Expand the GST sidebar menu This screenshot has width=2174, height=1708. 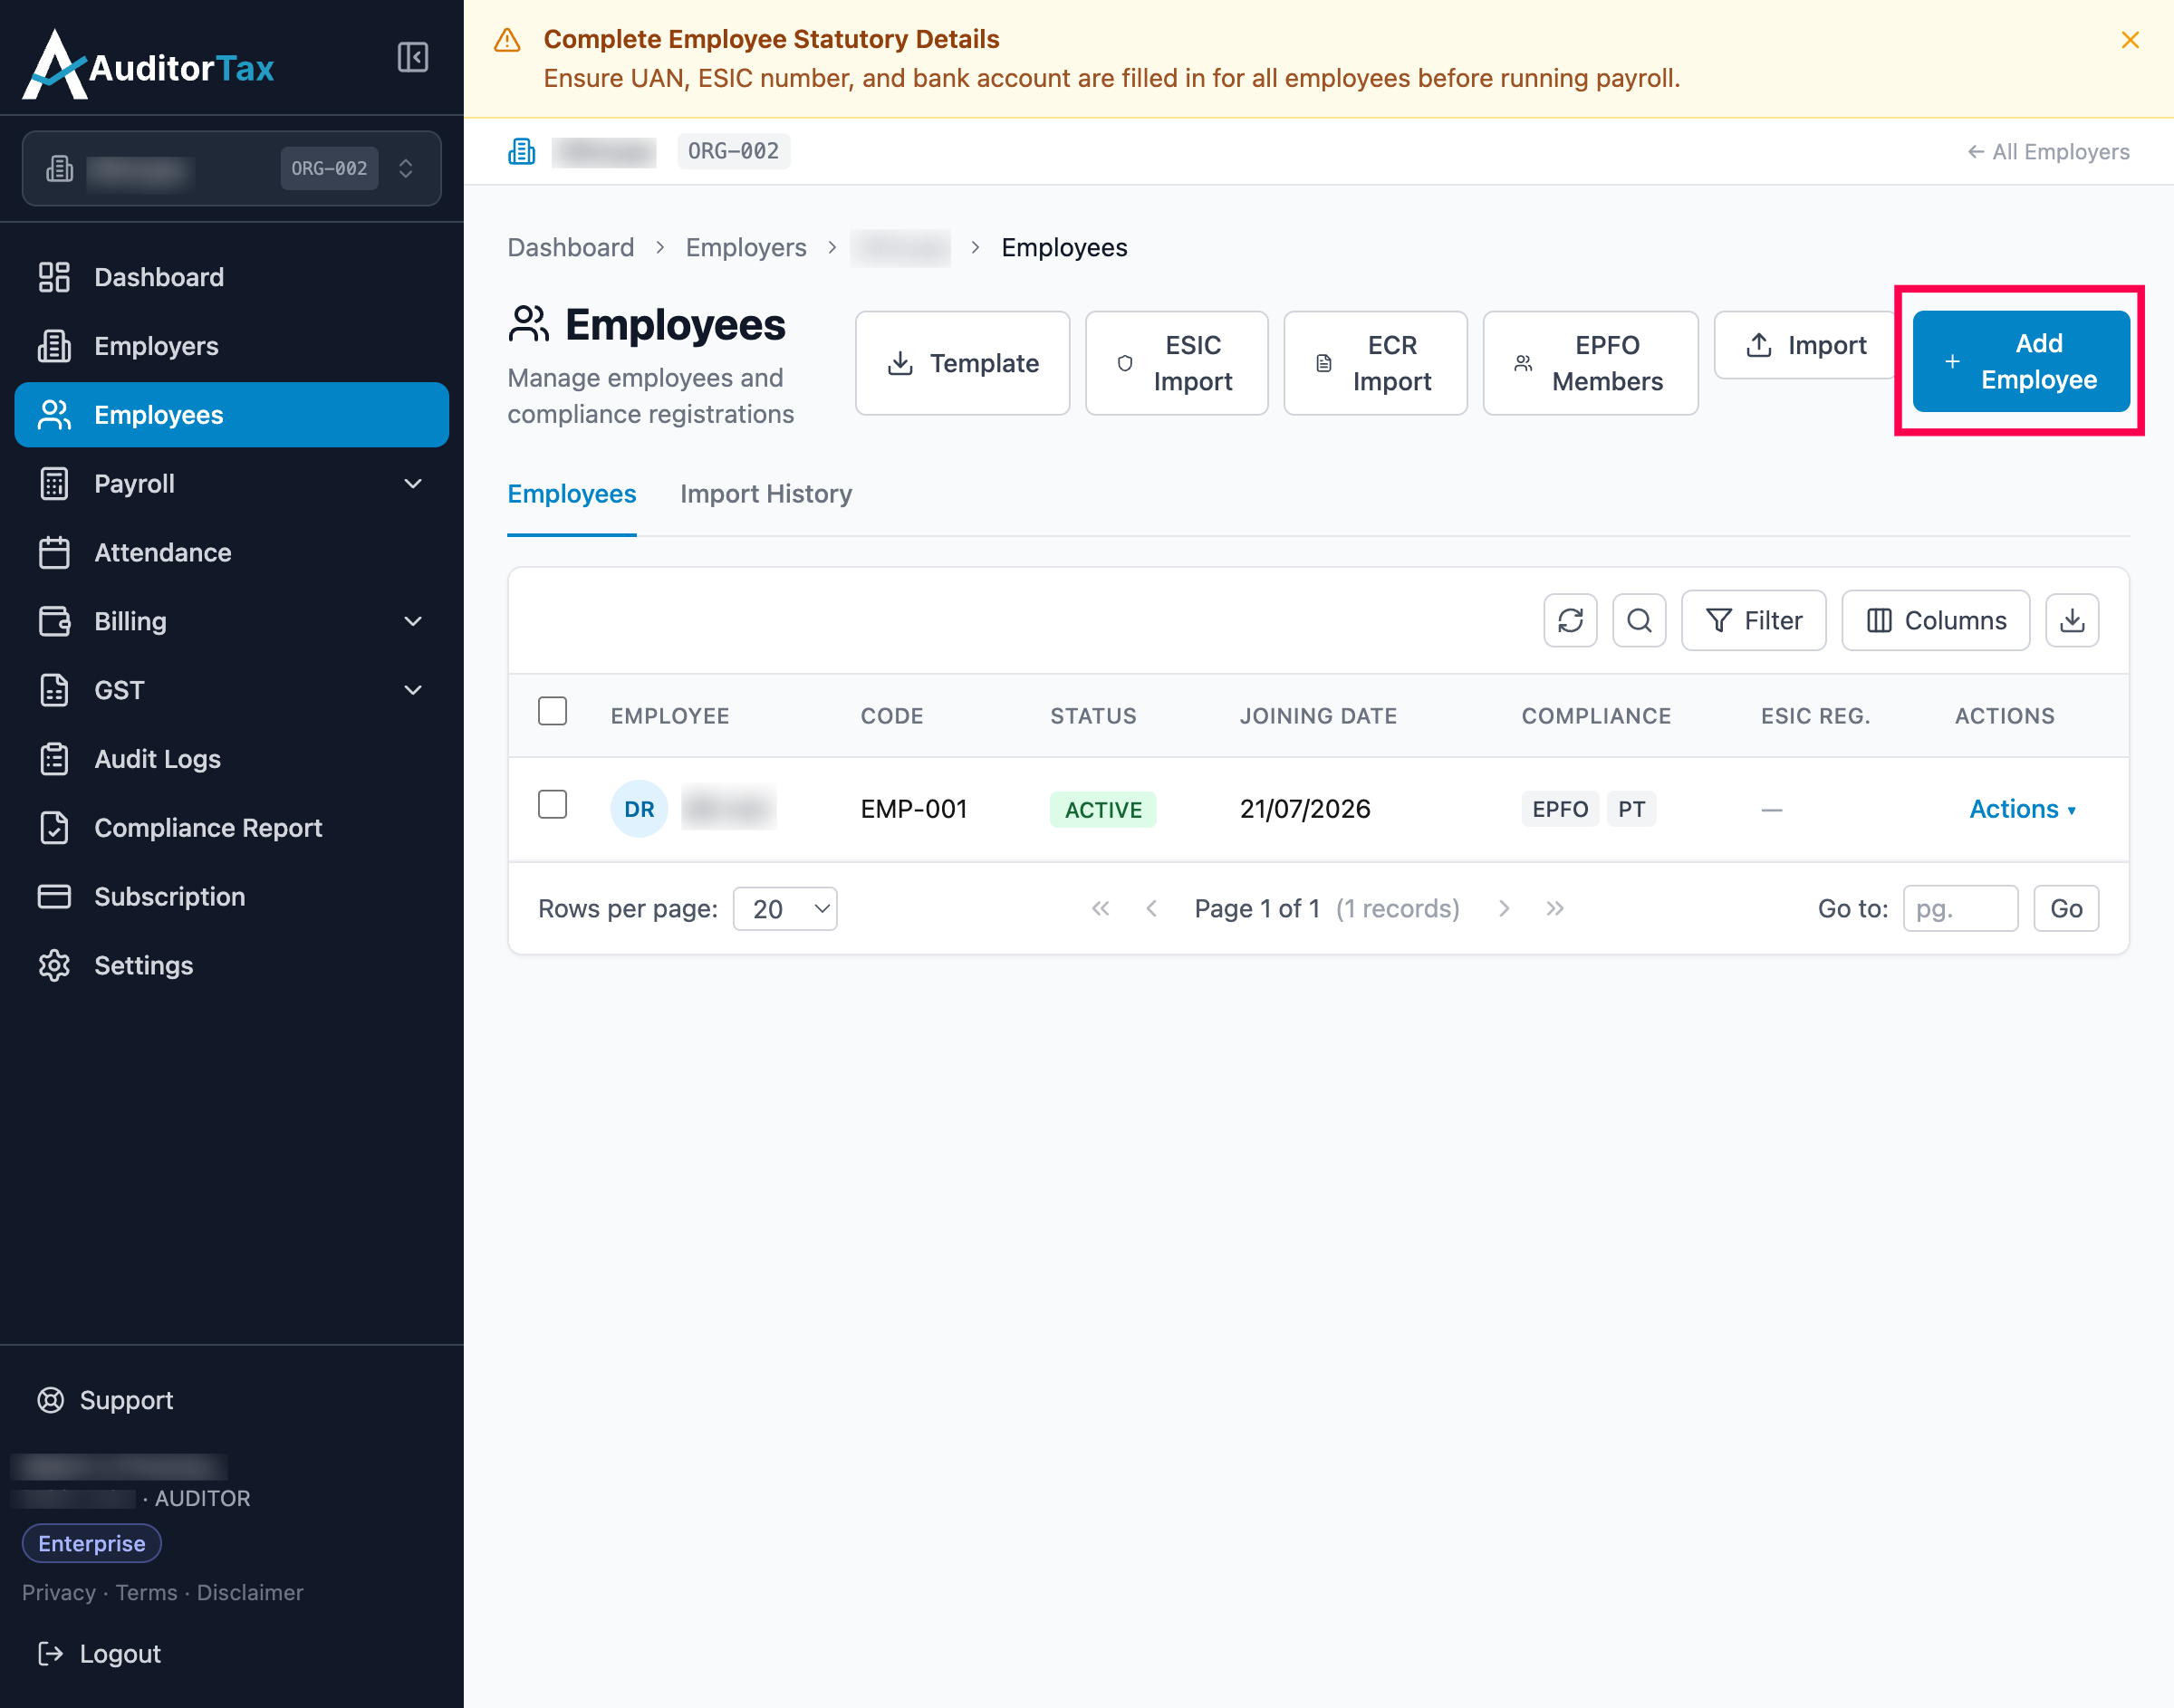[x=232, y=690]
